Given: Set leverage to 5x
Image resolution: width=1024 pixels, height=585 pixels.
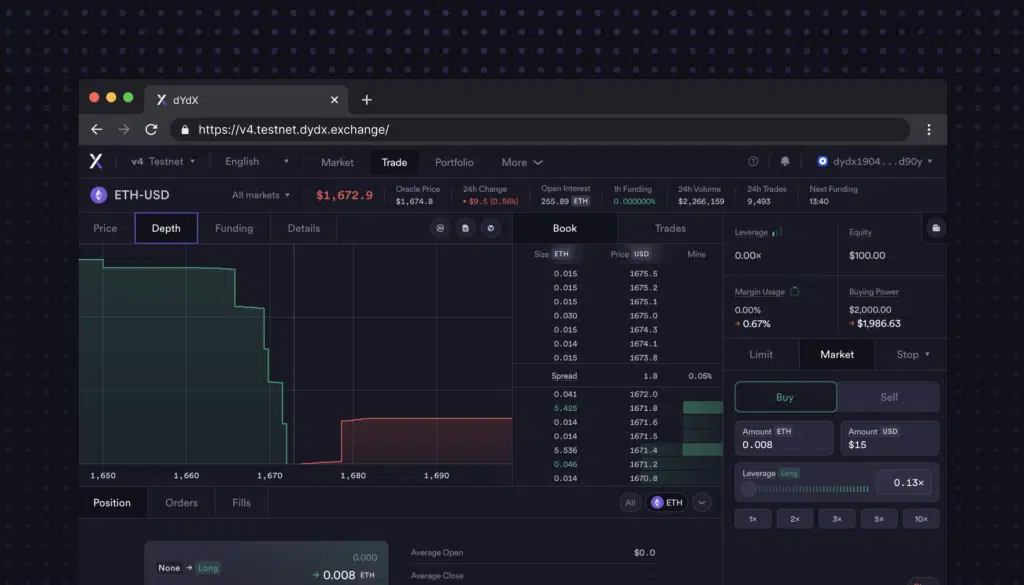Looking at the screenshot, I should click(x=879, y=519).
